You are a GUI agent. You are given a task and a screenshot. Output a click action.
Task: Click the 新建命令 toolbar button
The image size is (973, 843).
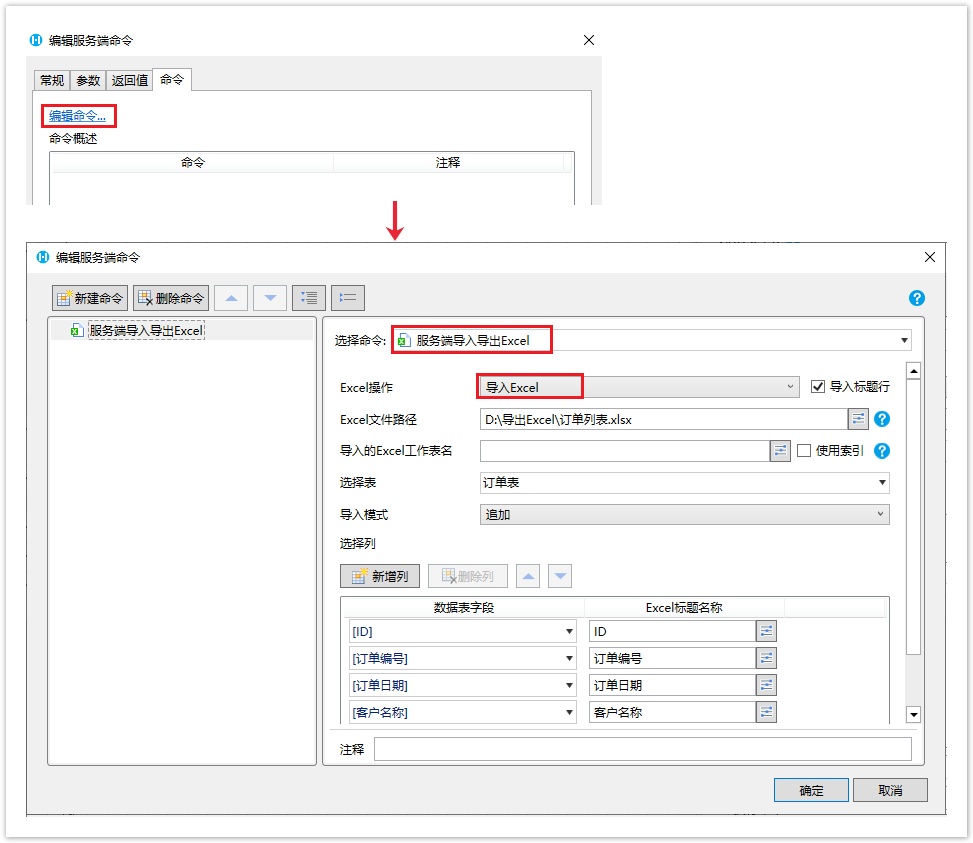click(x=90, y=298)
